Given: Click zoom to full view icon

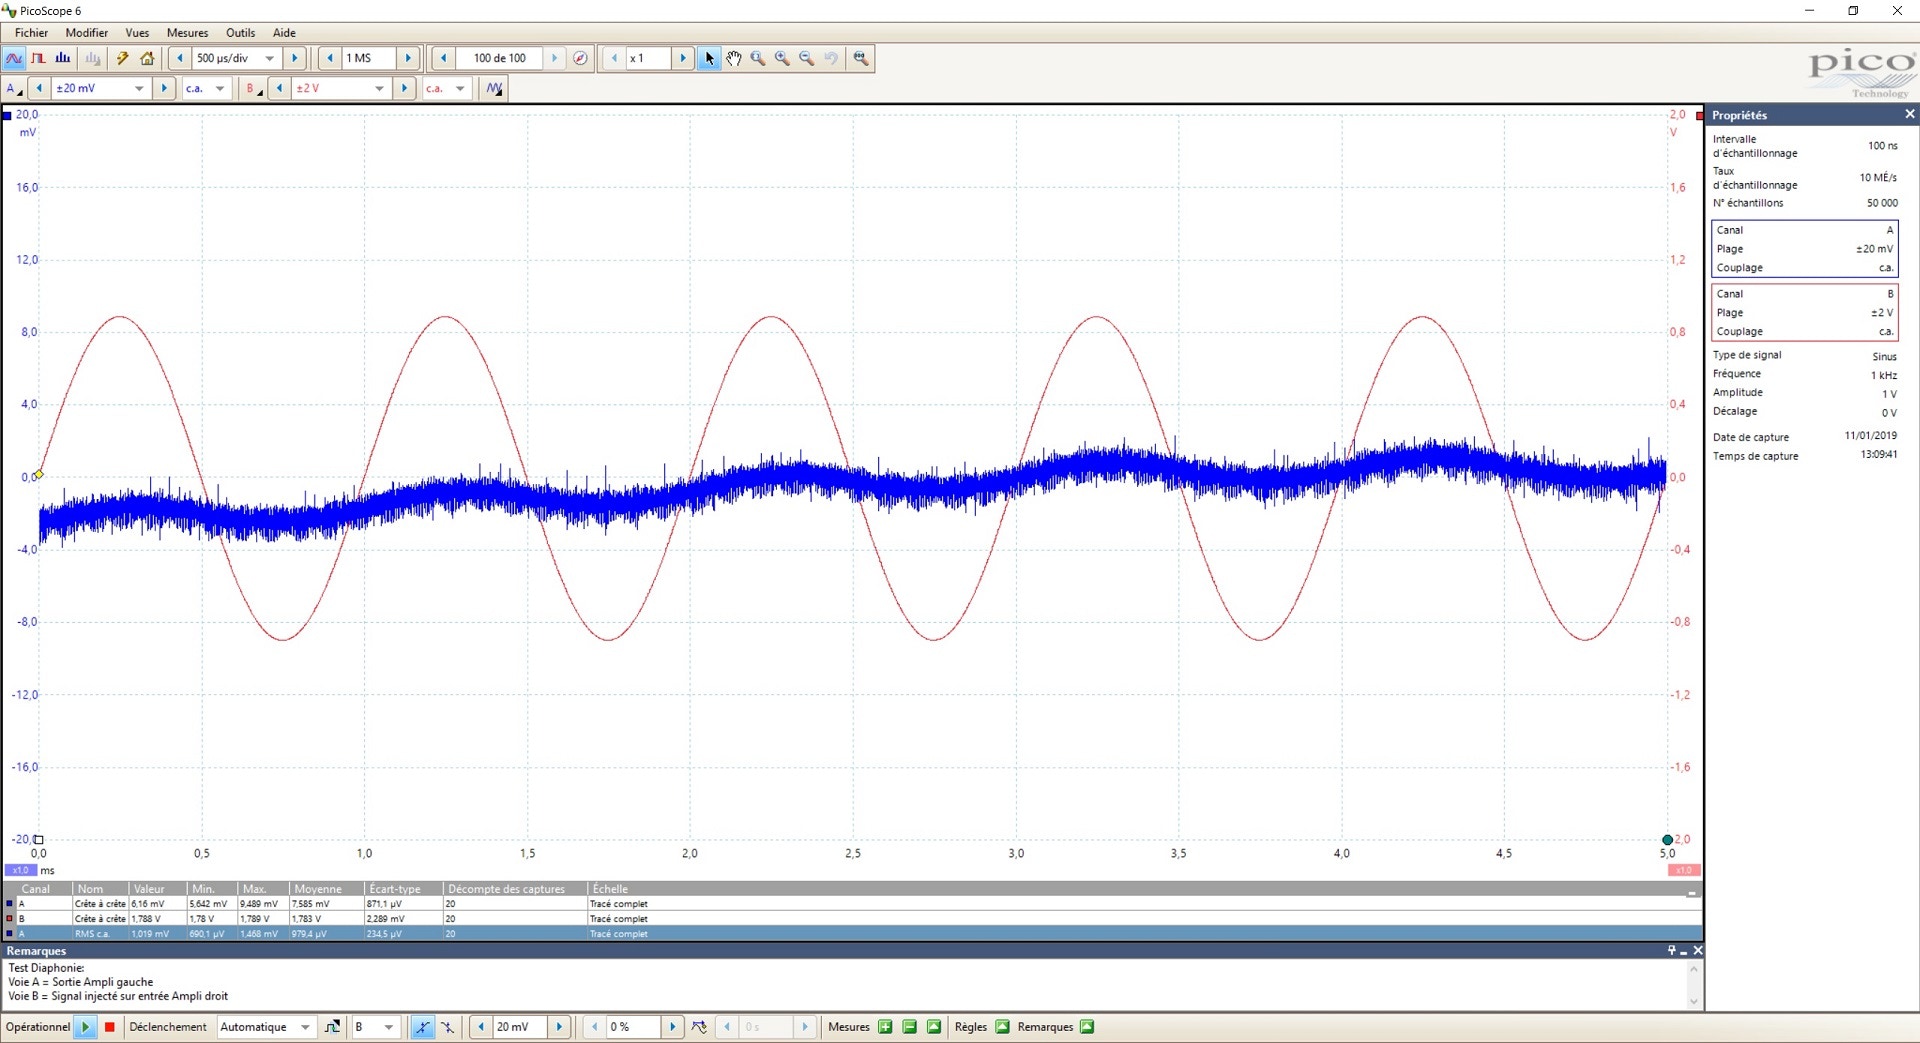Looking at the screenshot, I should (x=861, y=58).
